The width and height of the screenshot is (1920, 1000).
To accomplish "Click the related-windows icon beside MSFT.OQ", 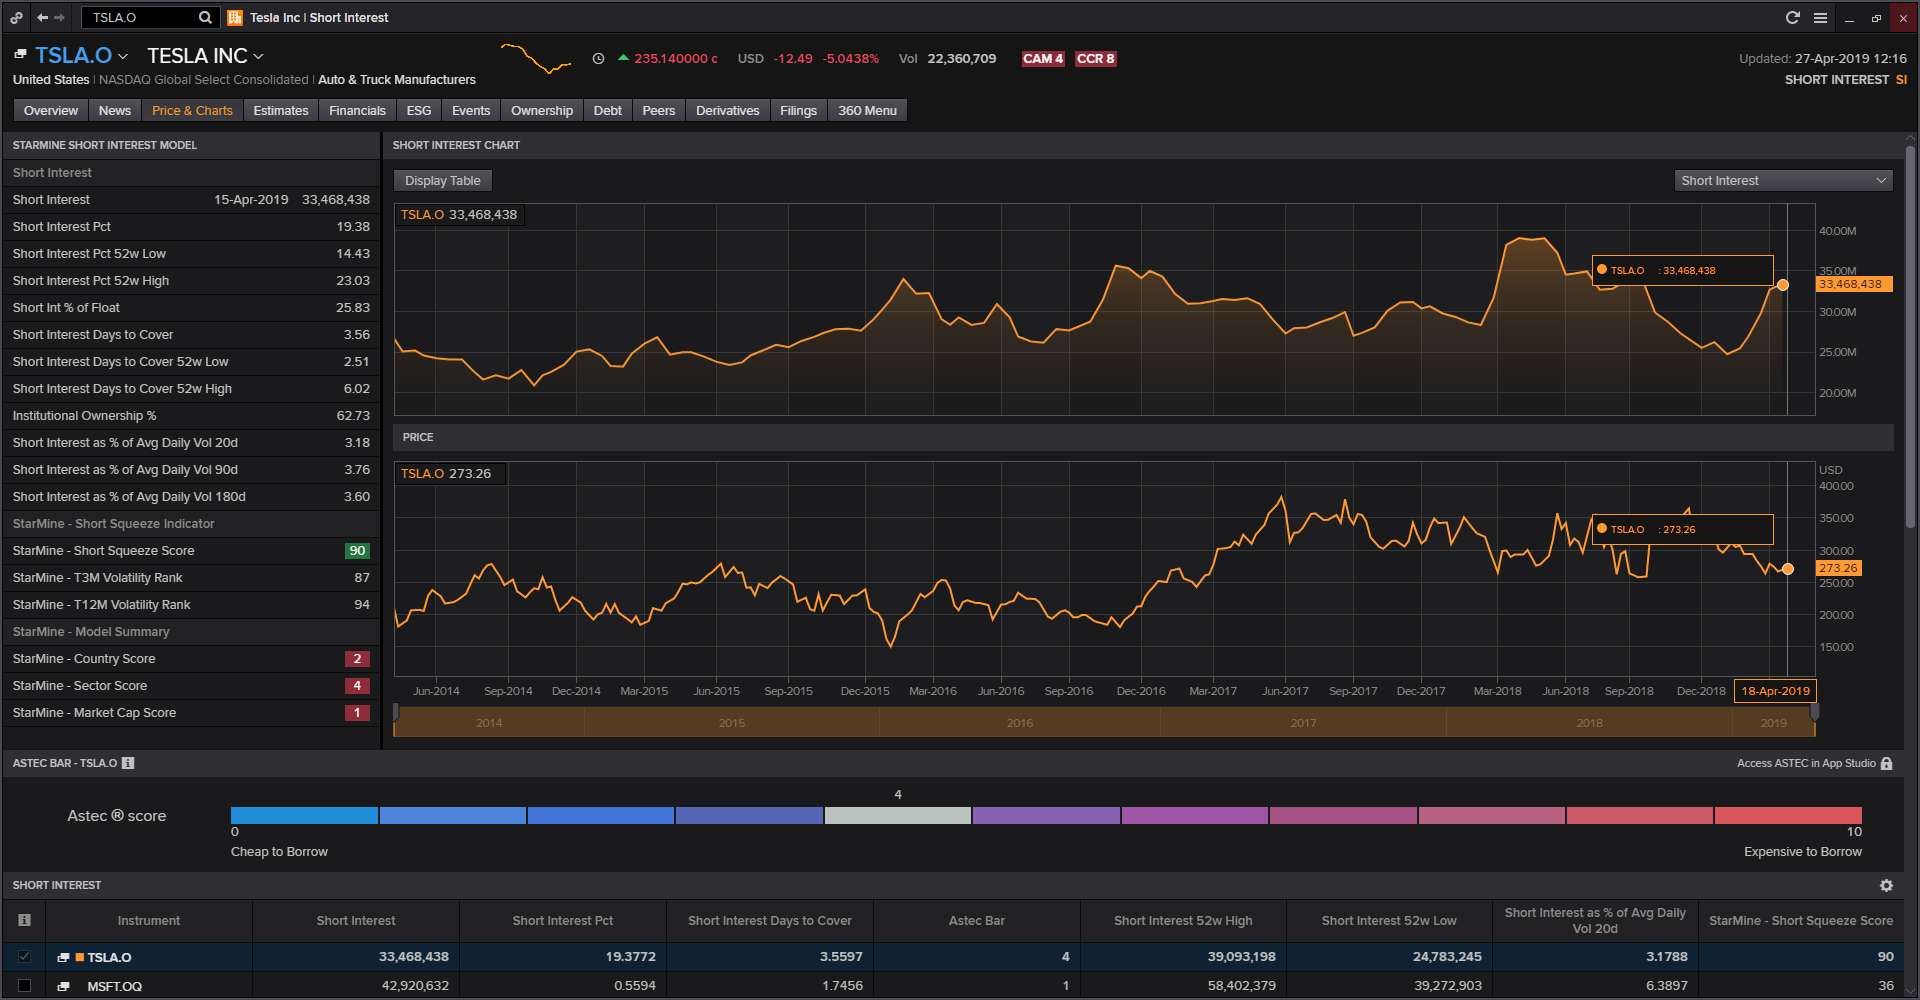I will [64, 986].
